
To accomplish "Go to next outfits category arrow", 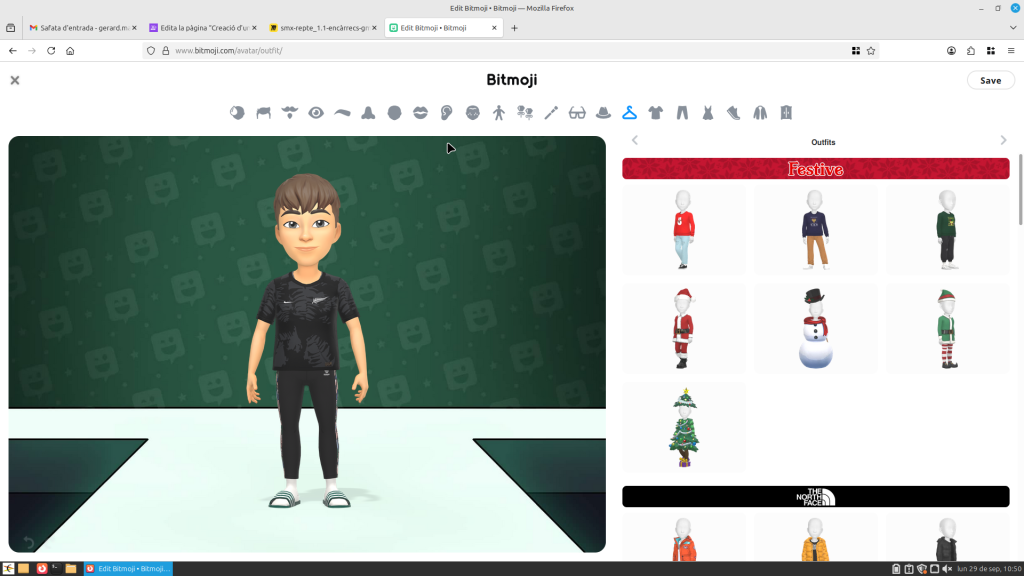I will (1003, 141).
